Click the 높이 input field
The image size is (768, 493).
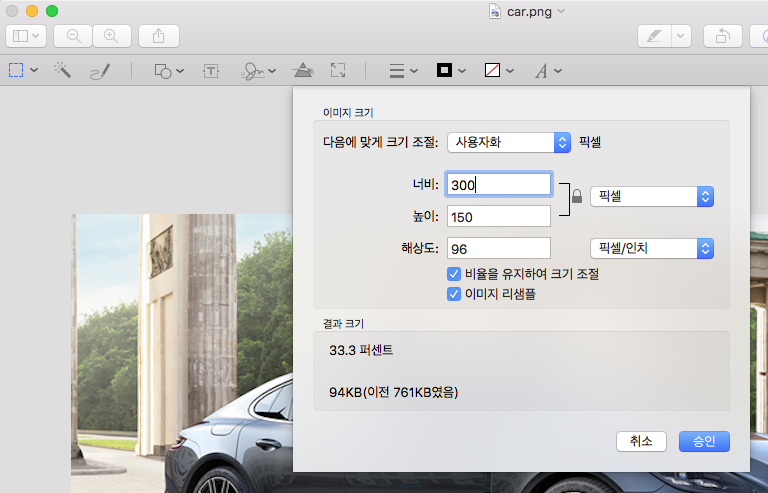pyautogui.click(x=499, y=217)
